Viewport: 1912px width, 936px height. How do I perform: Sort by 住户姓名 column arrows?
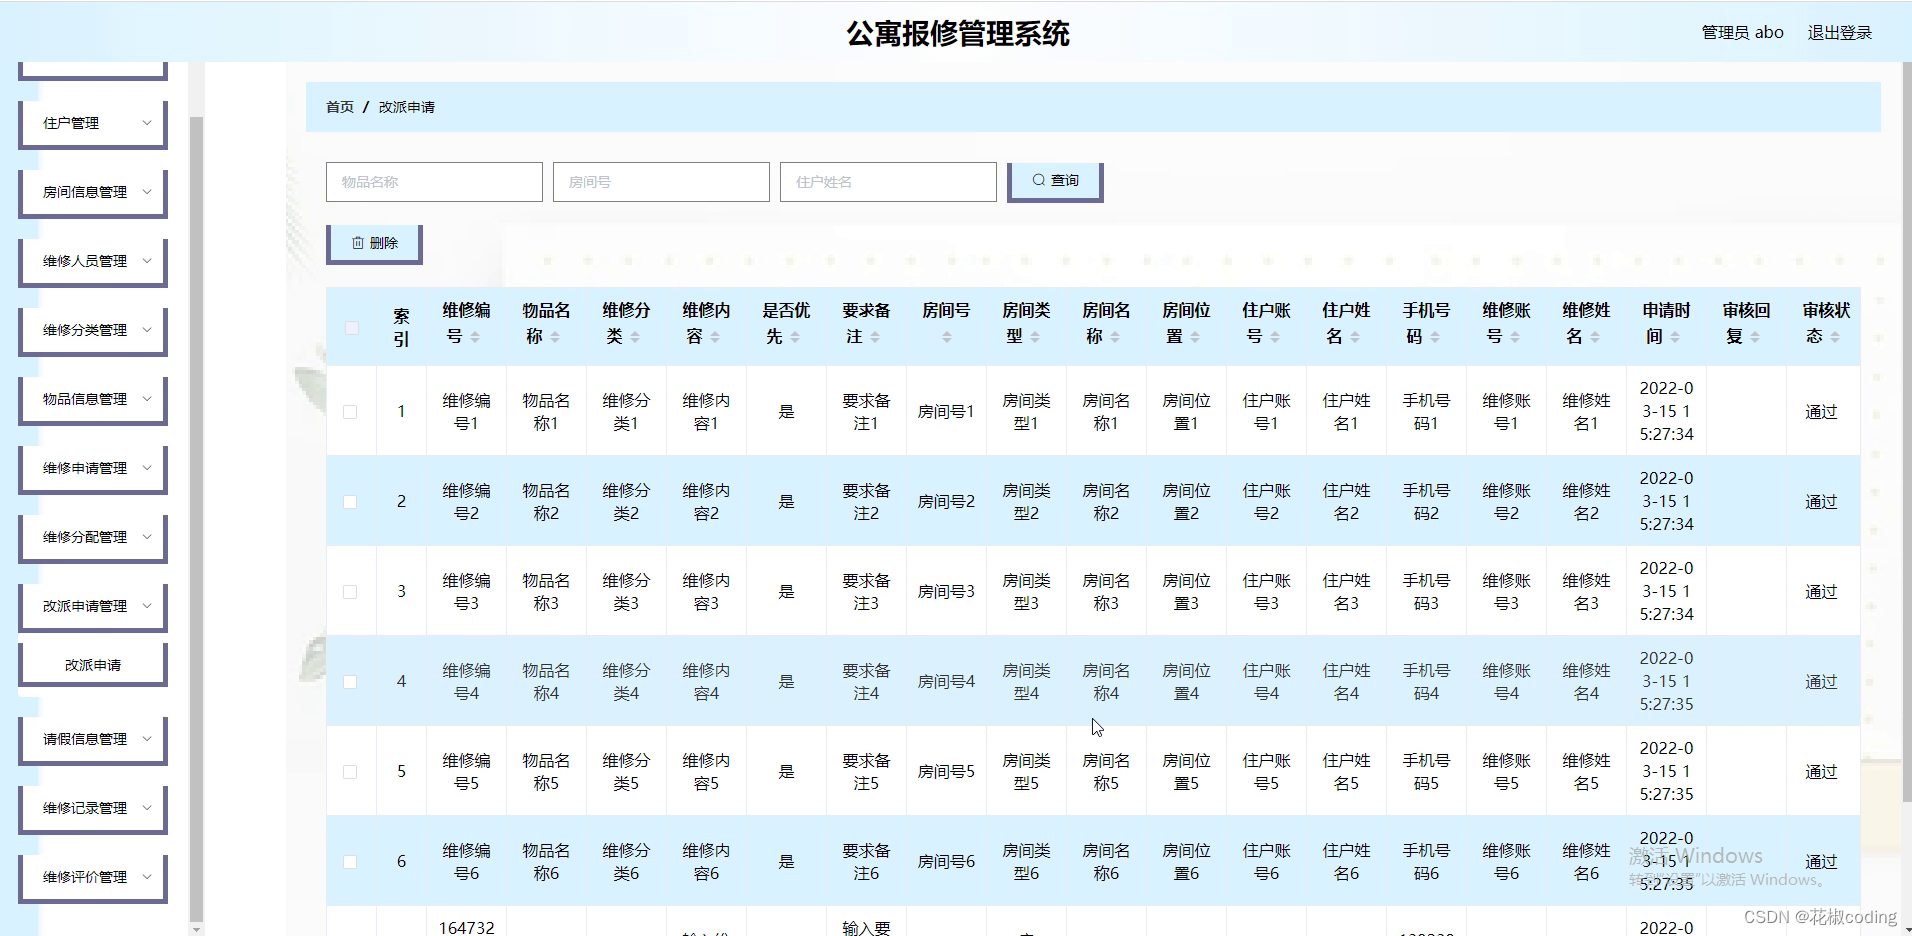pos(1355,337)
